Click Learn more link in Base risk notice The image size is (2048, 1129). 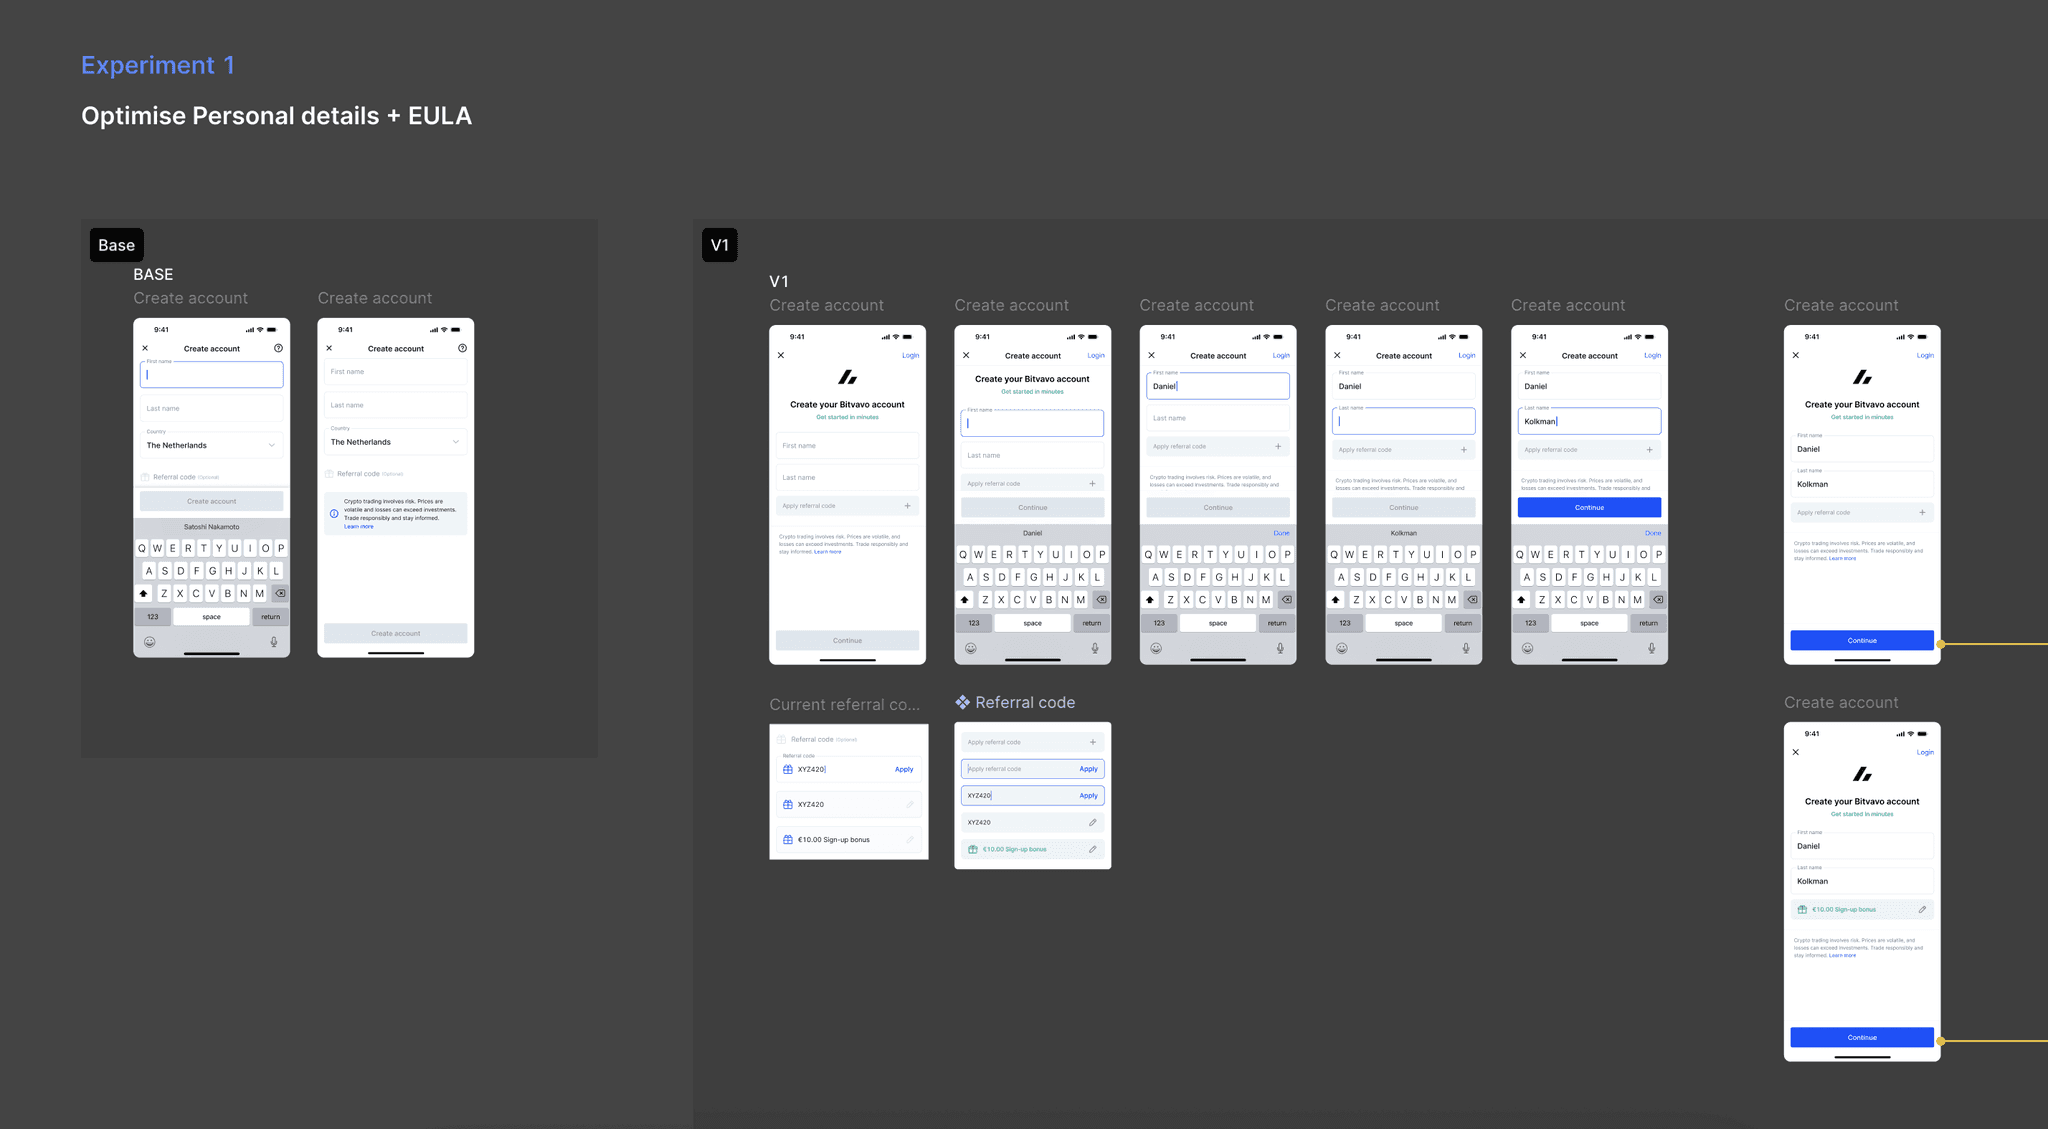point(358,527)
